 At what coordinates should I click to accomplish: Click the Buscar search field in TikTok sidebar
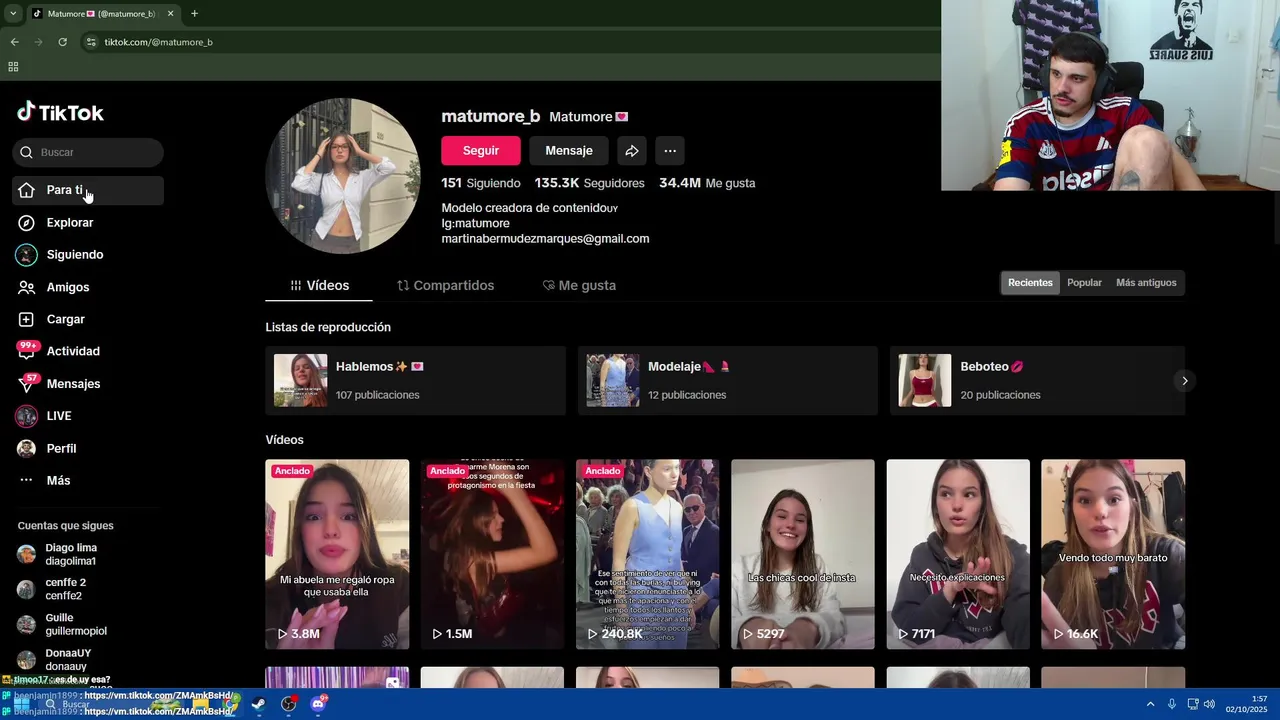click(88, 152)
